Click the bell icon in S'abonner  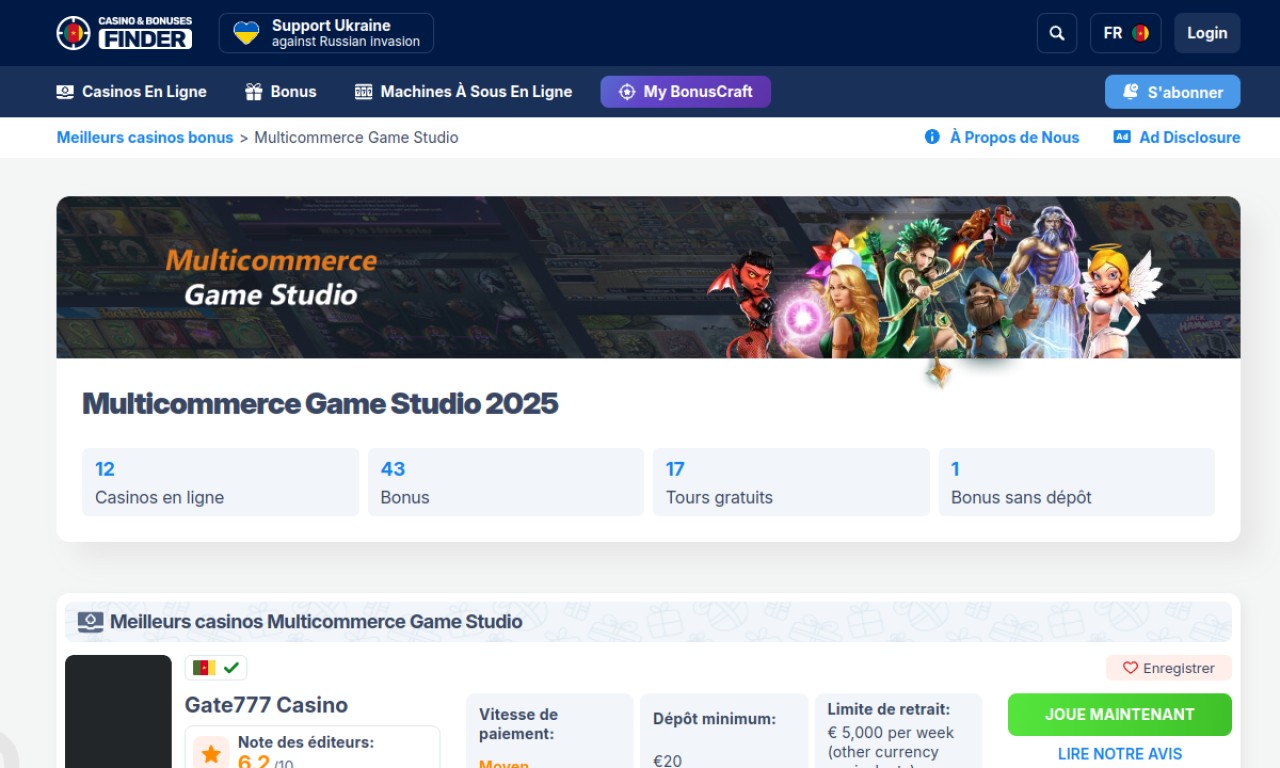(1131, 91)
